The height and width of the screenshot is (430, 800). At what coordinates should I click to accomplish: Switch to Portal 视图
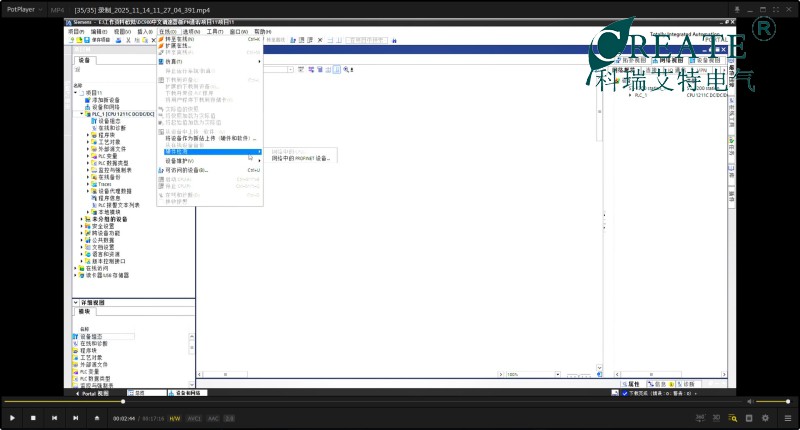(92, 393)
